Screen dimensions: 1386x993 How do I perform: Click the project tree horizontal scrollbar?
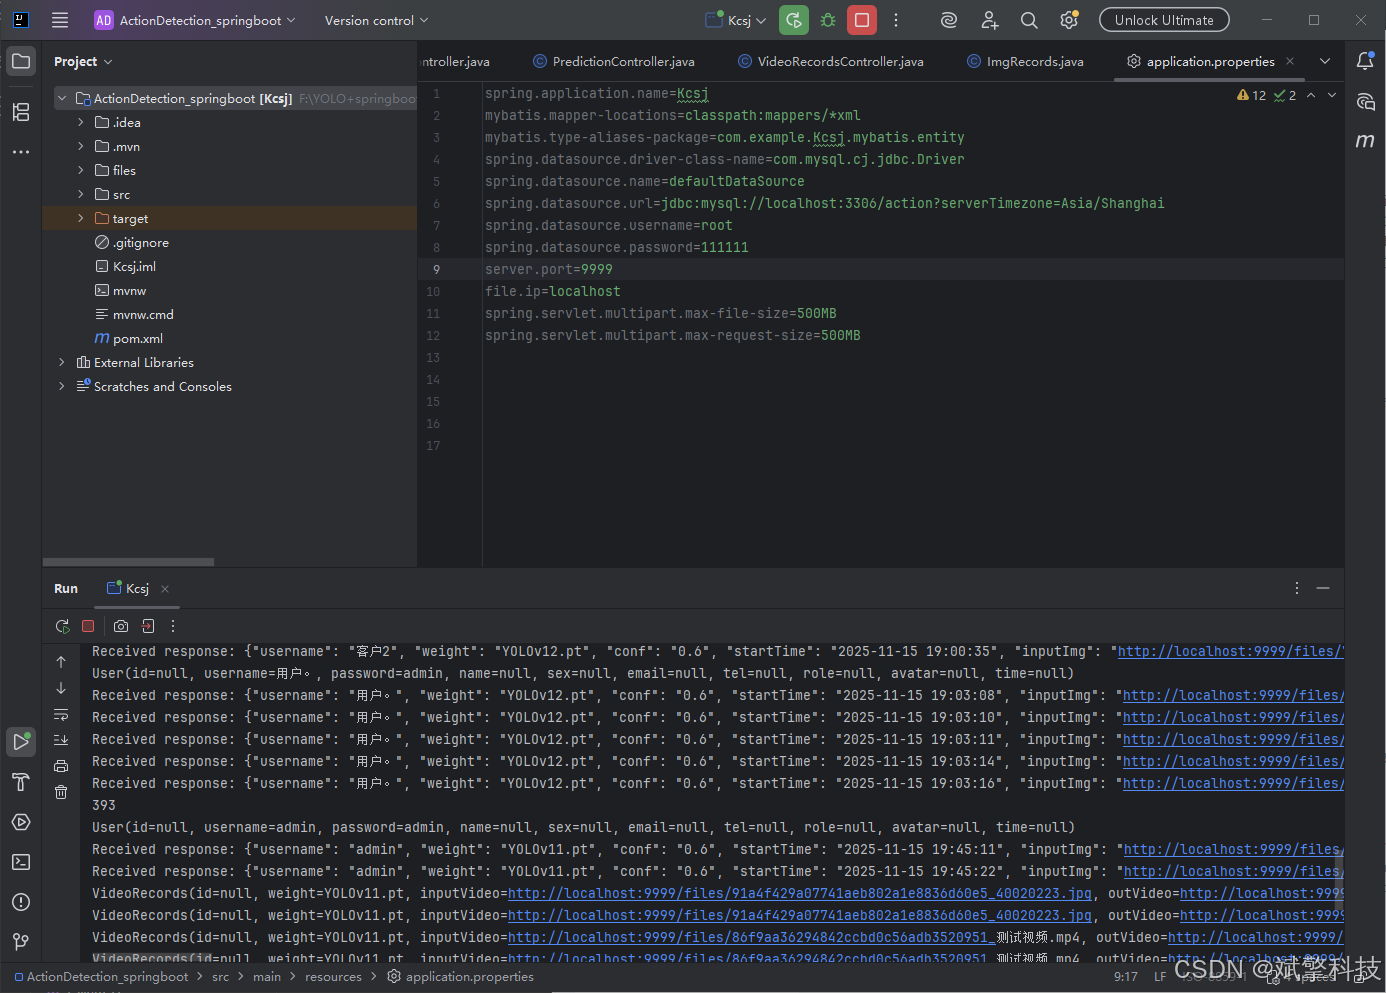tap(128, 562)
